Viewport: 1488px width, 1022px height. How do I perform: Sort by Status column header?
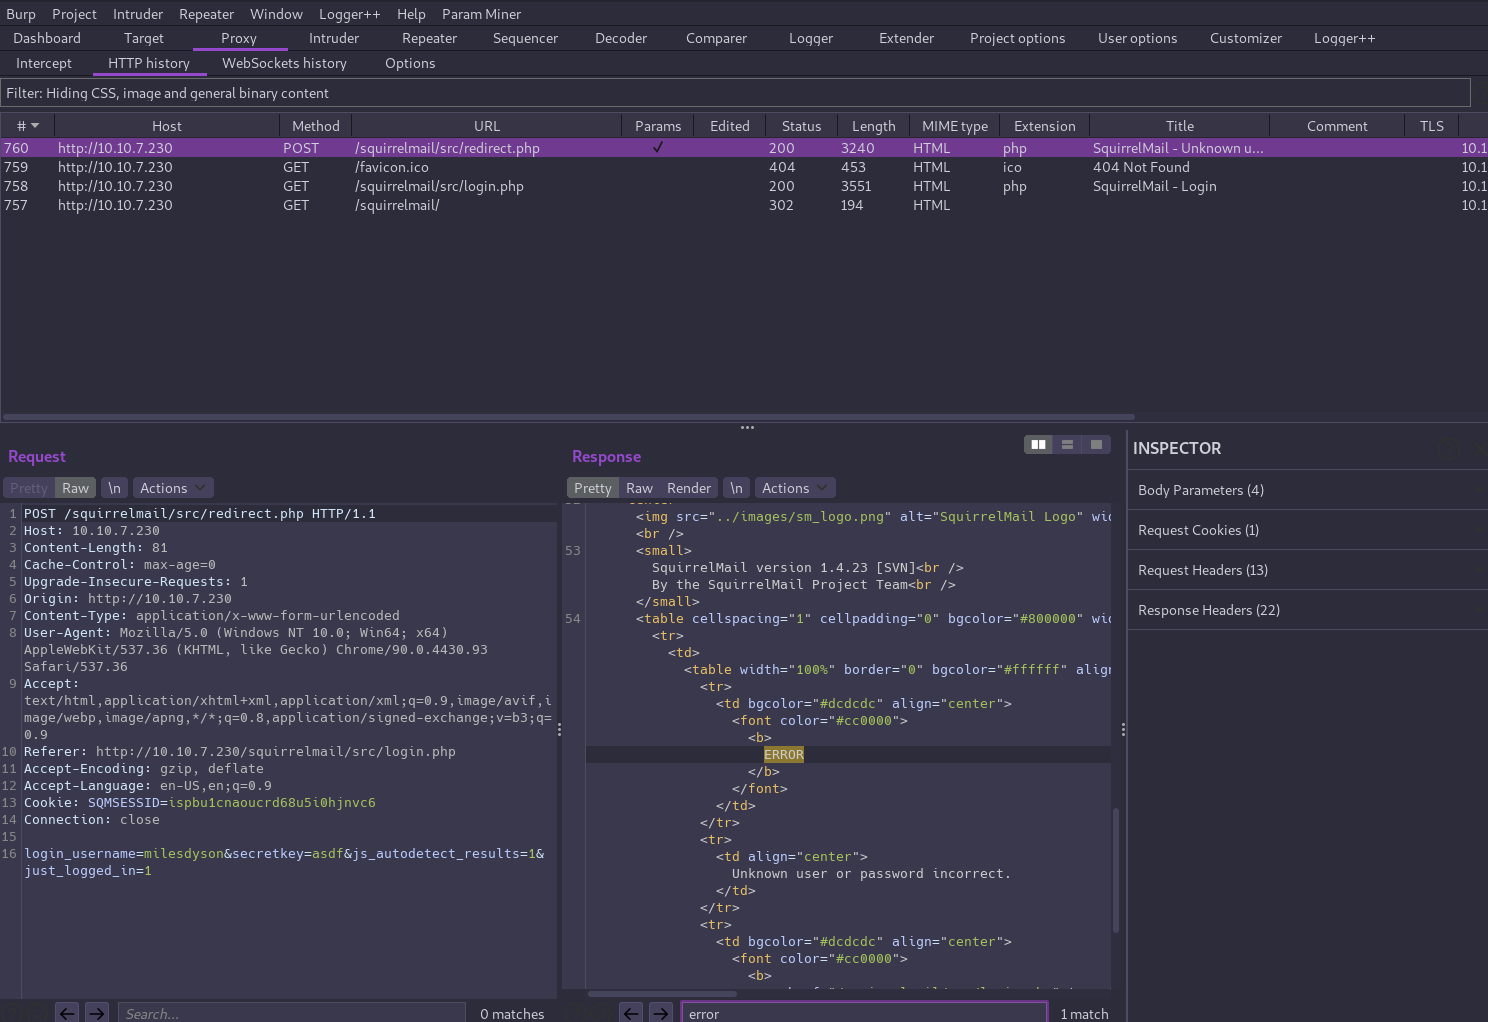(x=801, y=126)
